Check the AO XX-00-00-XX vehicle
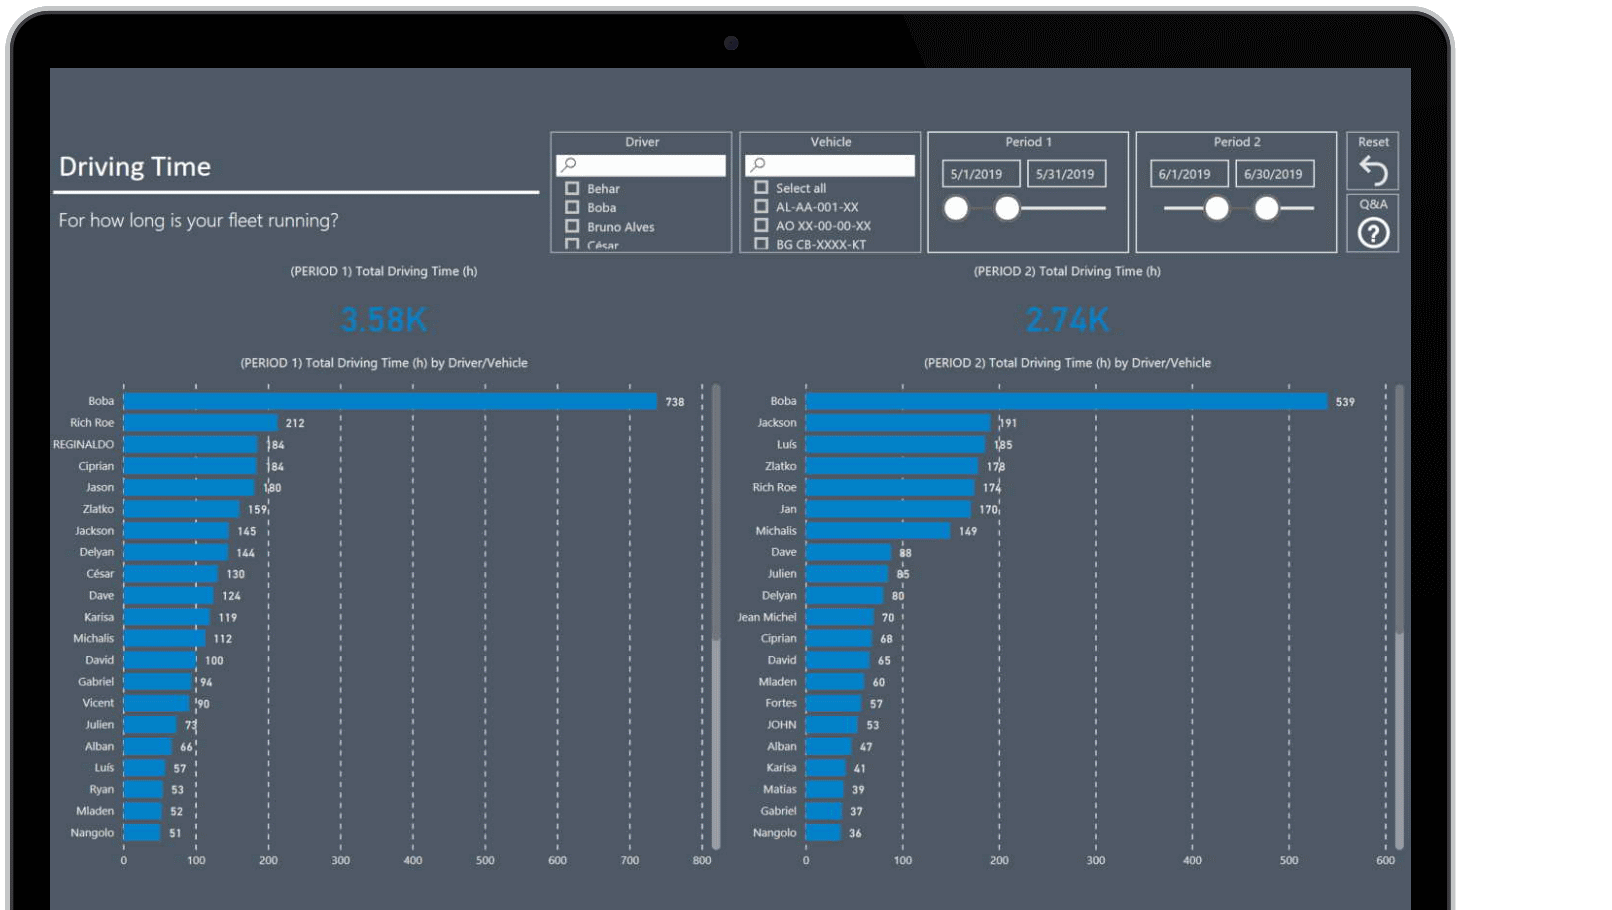 [761, 226]
